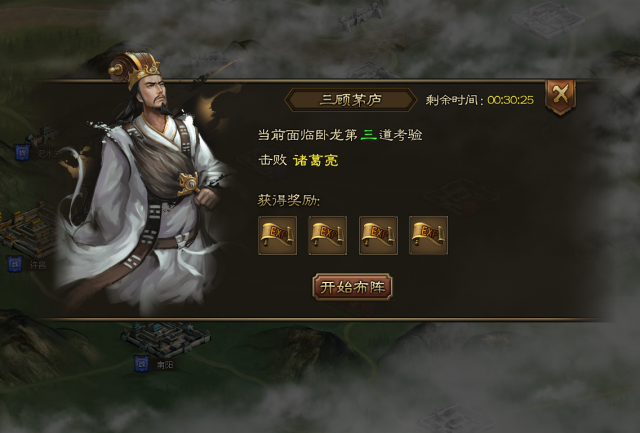Select the 南阳 city building on map
This screenshot has width=640, height=433.
[x=166, y=338]
